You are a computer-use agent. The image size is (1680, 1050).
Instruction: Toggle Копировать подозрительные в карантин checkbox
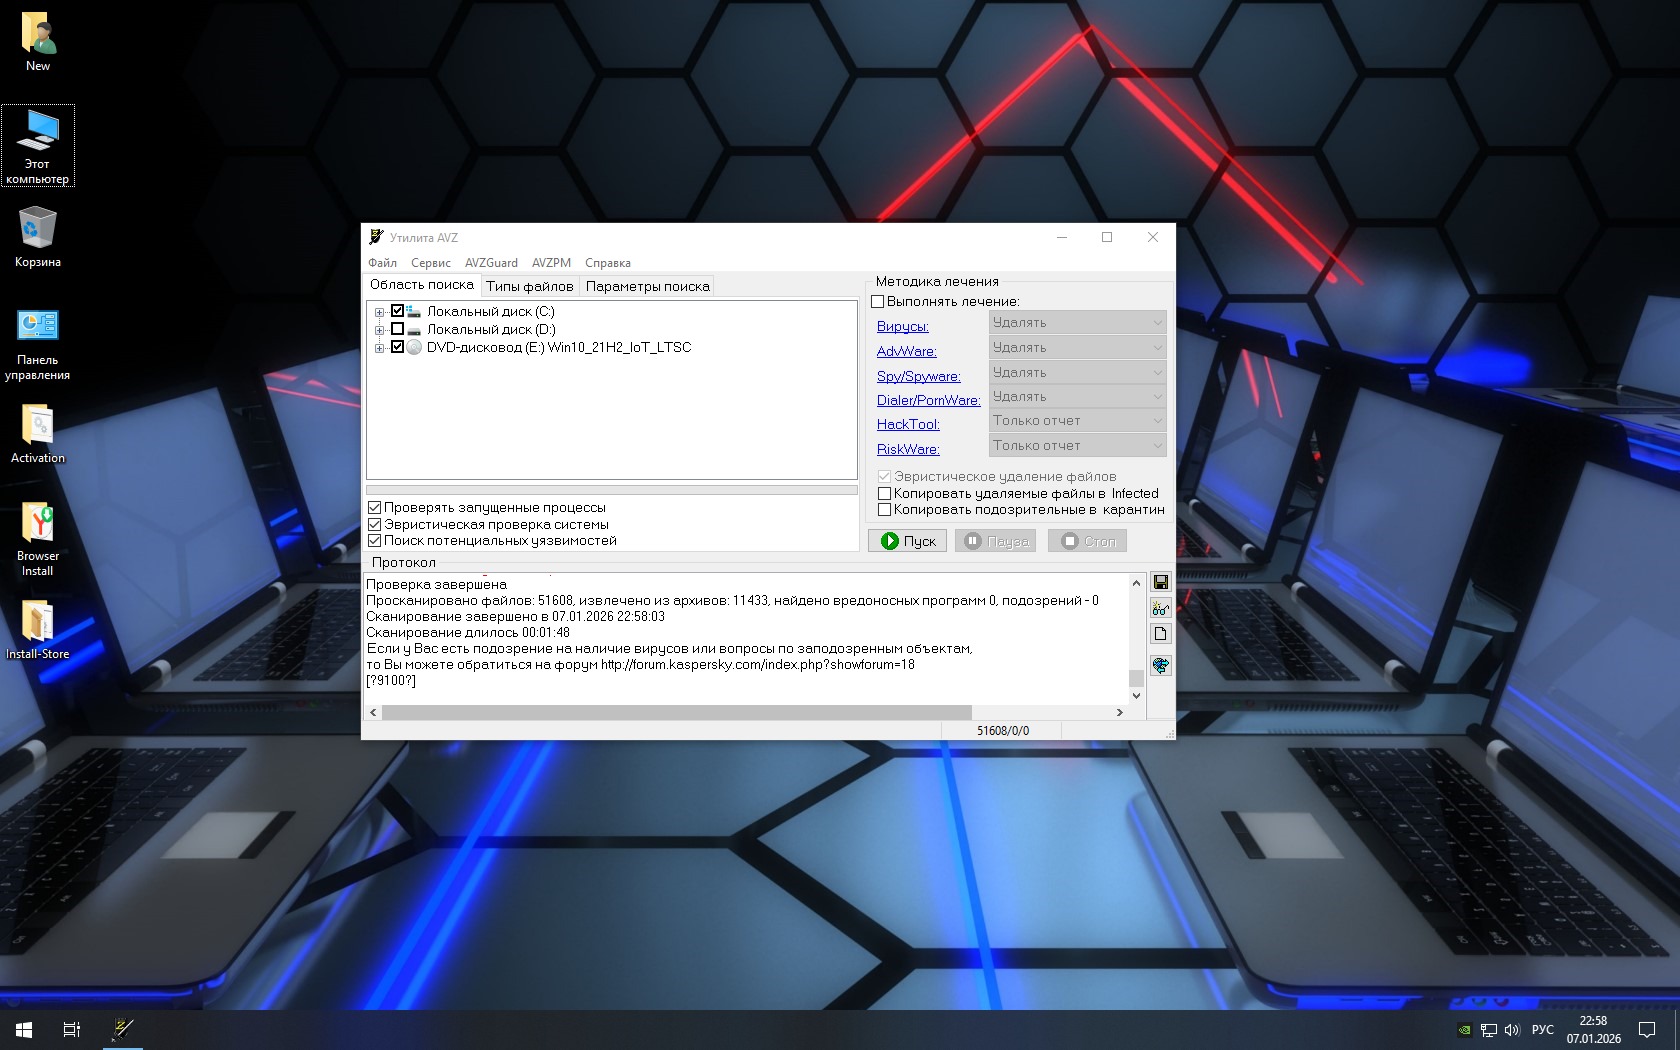click(x=884, y=510)
